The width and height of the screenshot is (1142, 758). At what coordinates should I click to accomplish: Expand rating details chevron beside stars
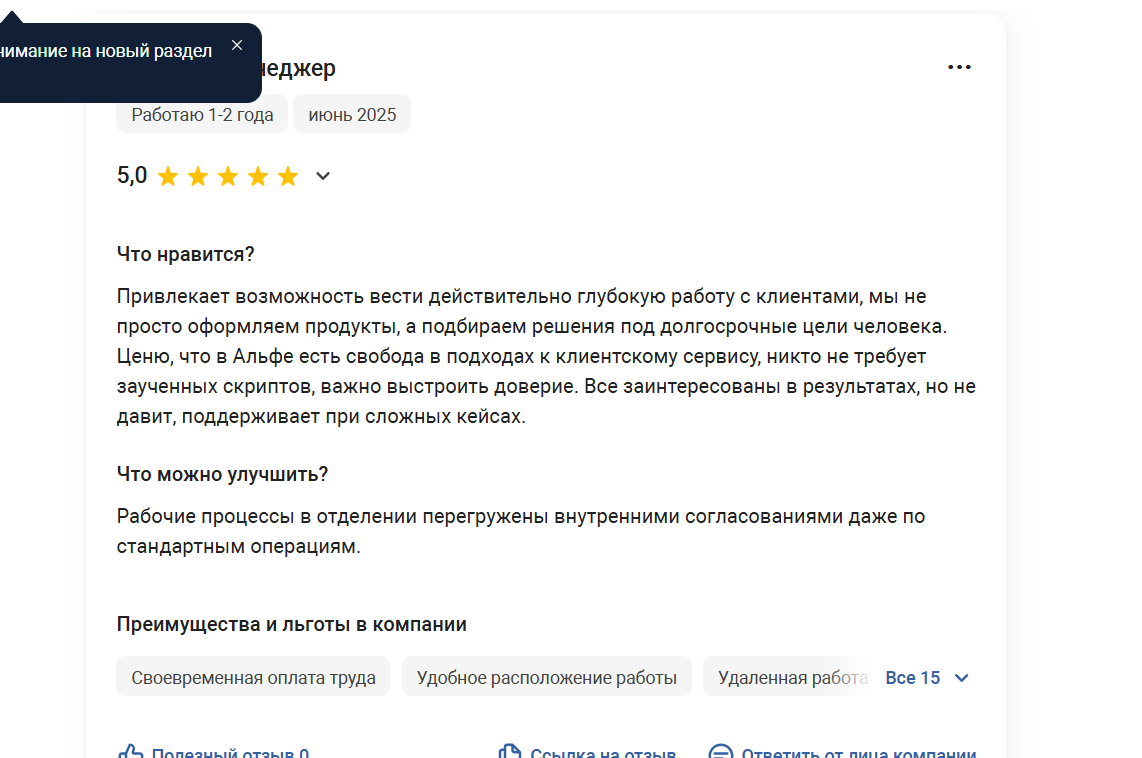coord(323,175)
